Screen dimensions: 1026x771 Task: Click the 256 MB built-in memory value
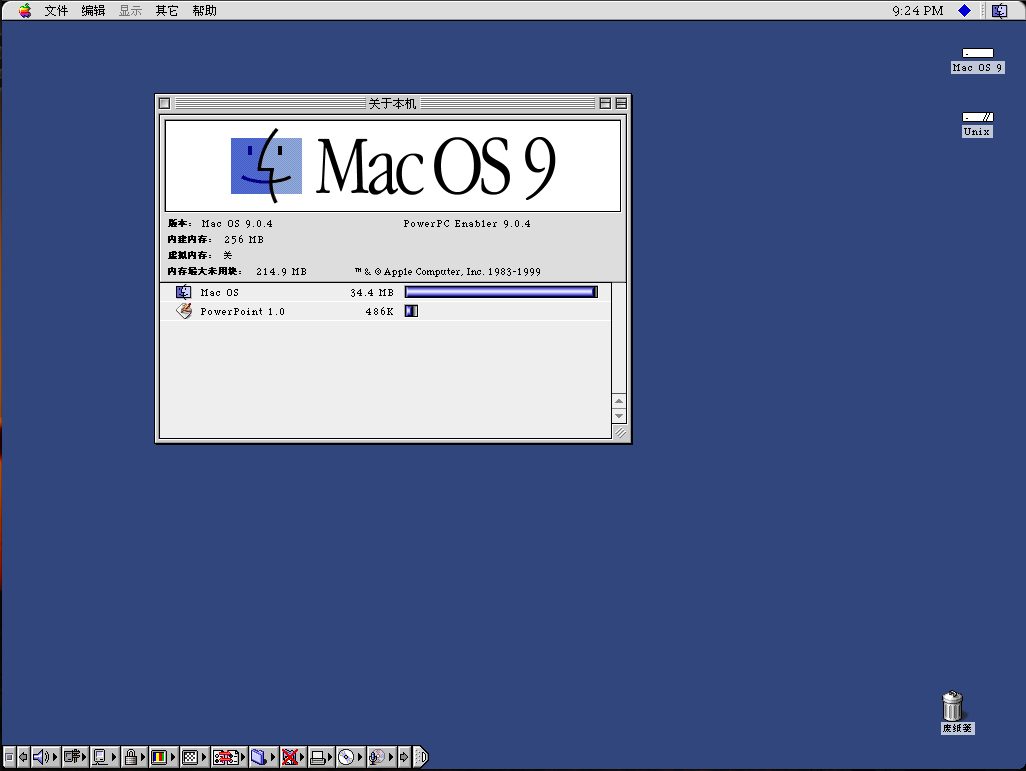click(x=243, y=240)
